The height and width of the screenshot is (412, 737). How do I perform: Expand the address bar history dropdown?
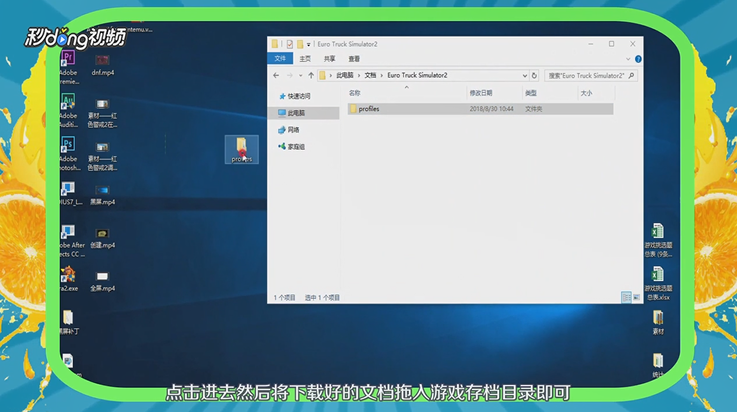[525, 76]
